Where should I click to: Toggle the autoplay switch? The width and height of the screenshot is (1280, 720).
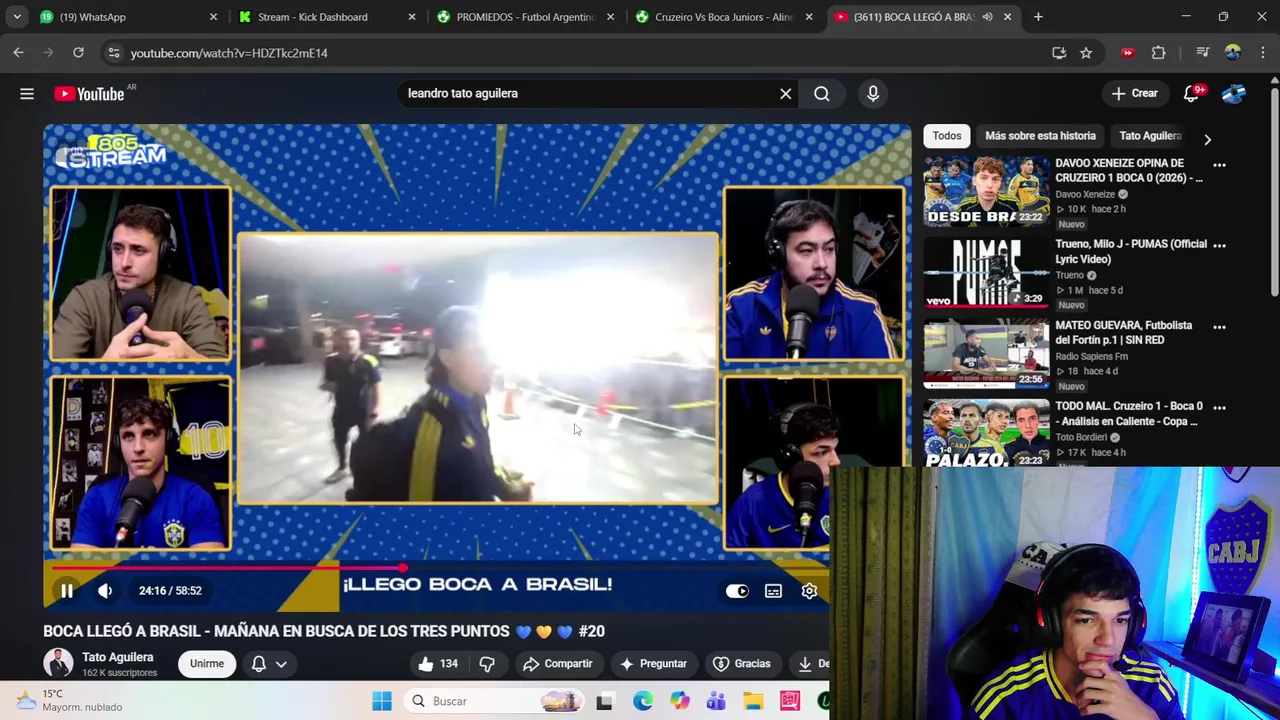coord(737,590)
